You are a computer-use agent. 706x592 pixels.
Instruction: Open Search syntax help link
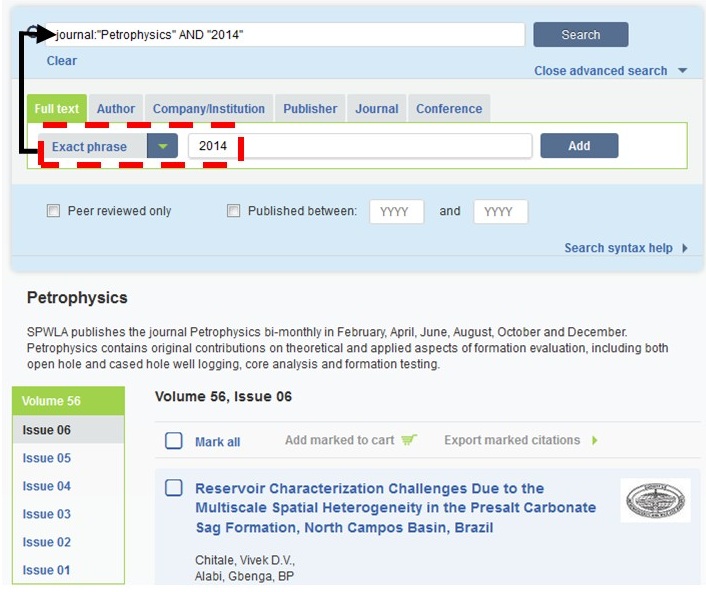pyautogui.click(x=618, y=248)
